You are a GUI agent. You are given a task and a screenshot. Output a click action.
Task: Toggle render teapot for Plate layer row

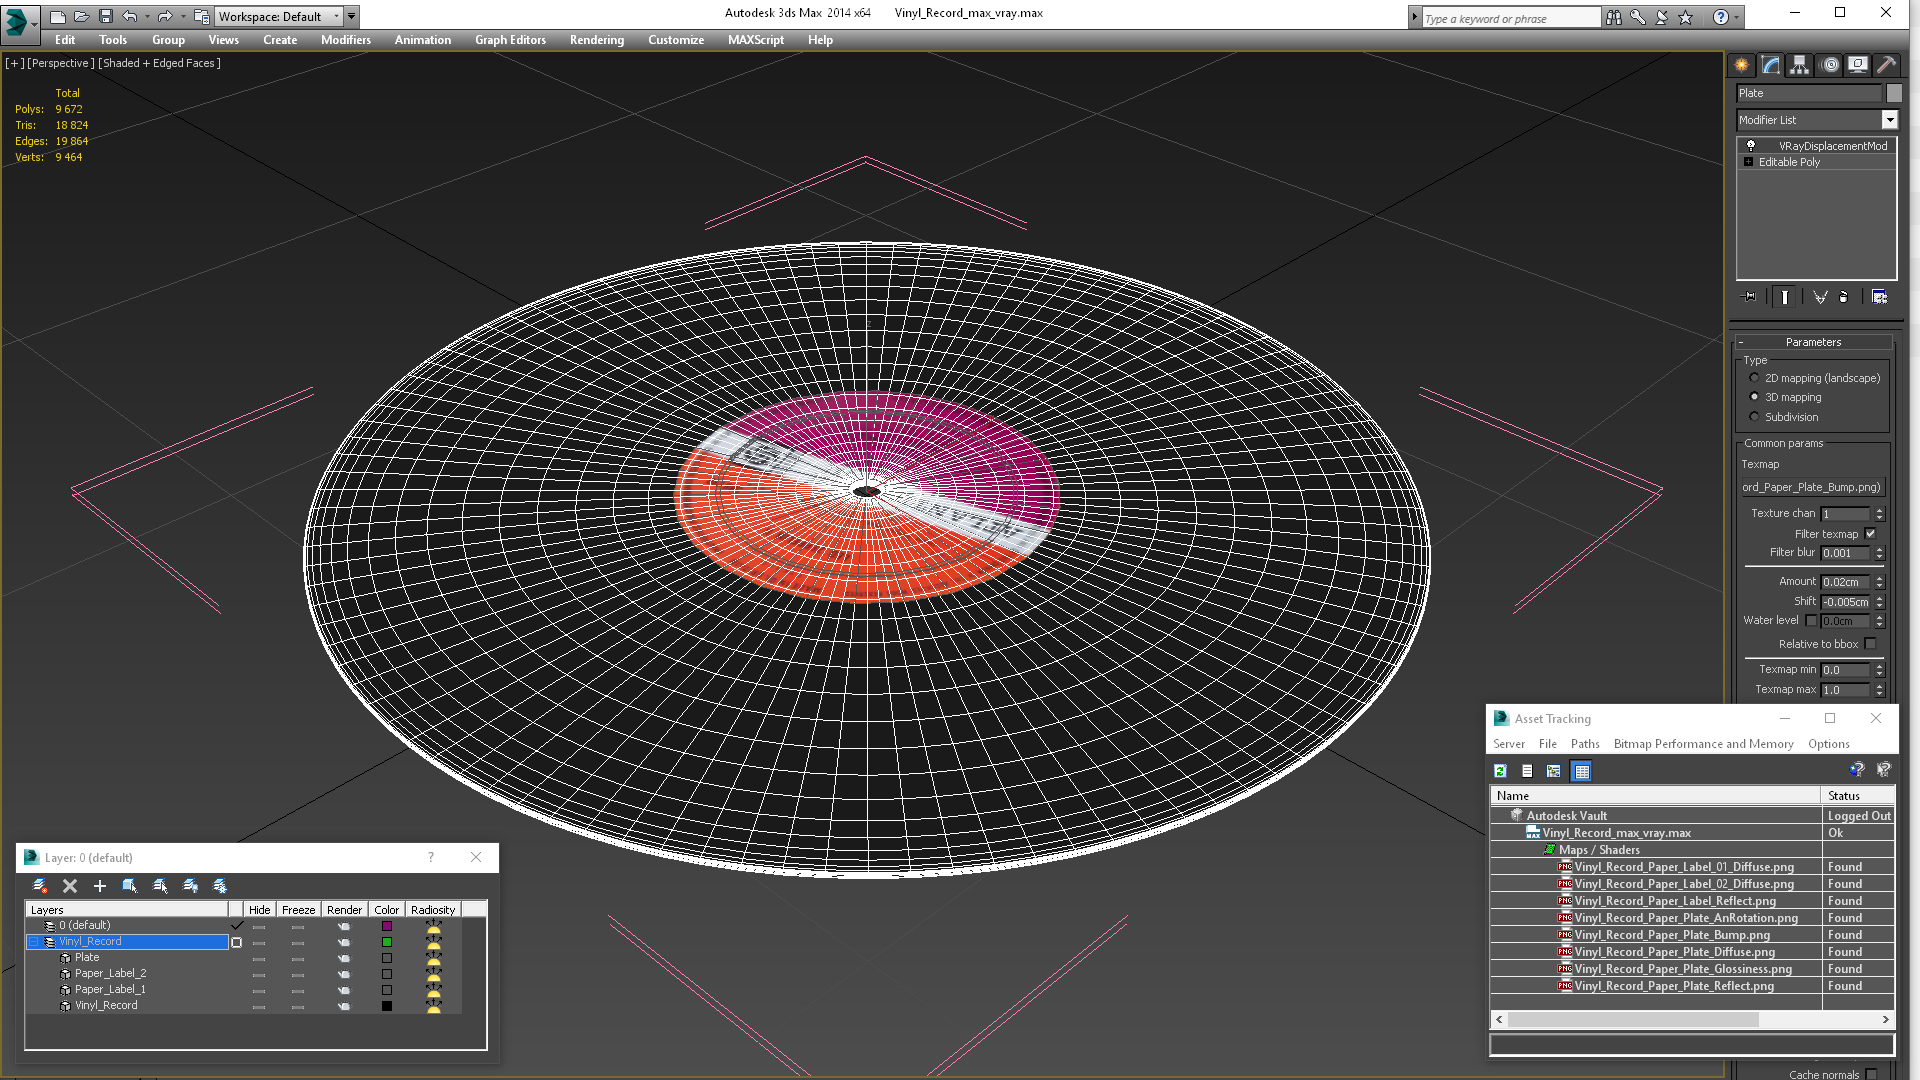(x=344, y=958)
